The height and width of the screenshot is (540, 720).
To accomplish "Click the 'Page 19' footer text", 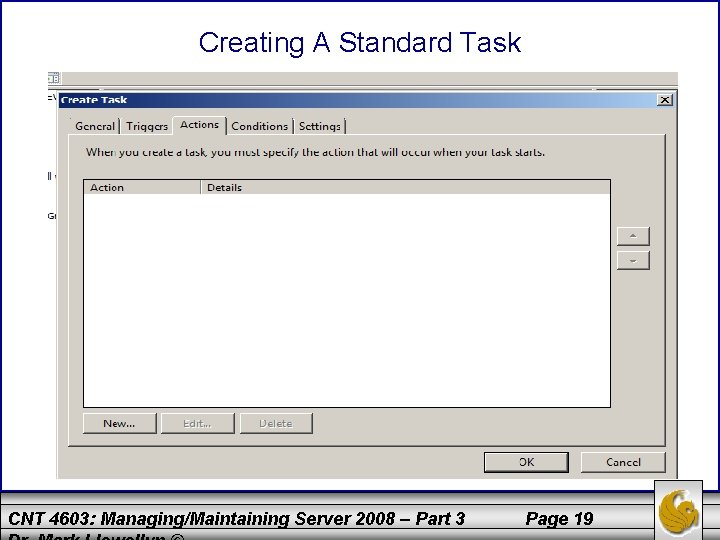I will pos(559,519).
